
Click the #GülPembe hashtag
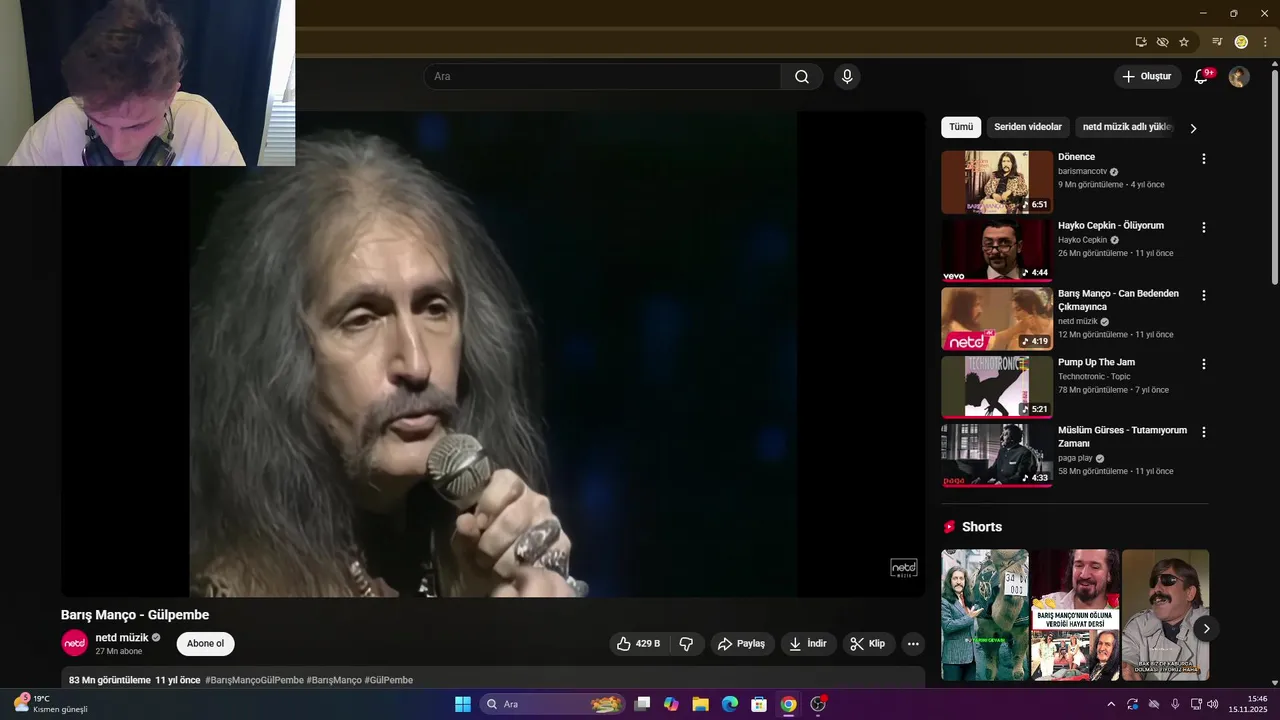tap(389, 680)
